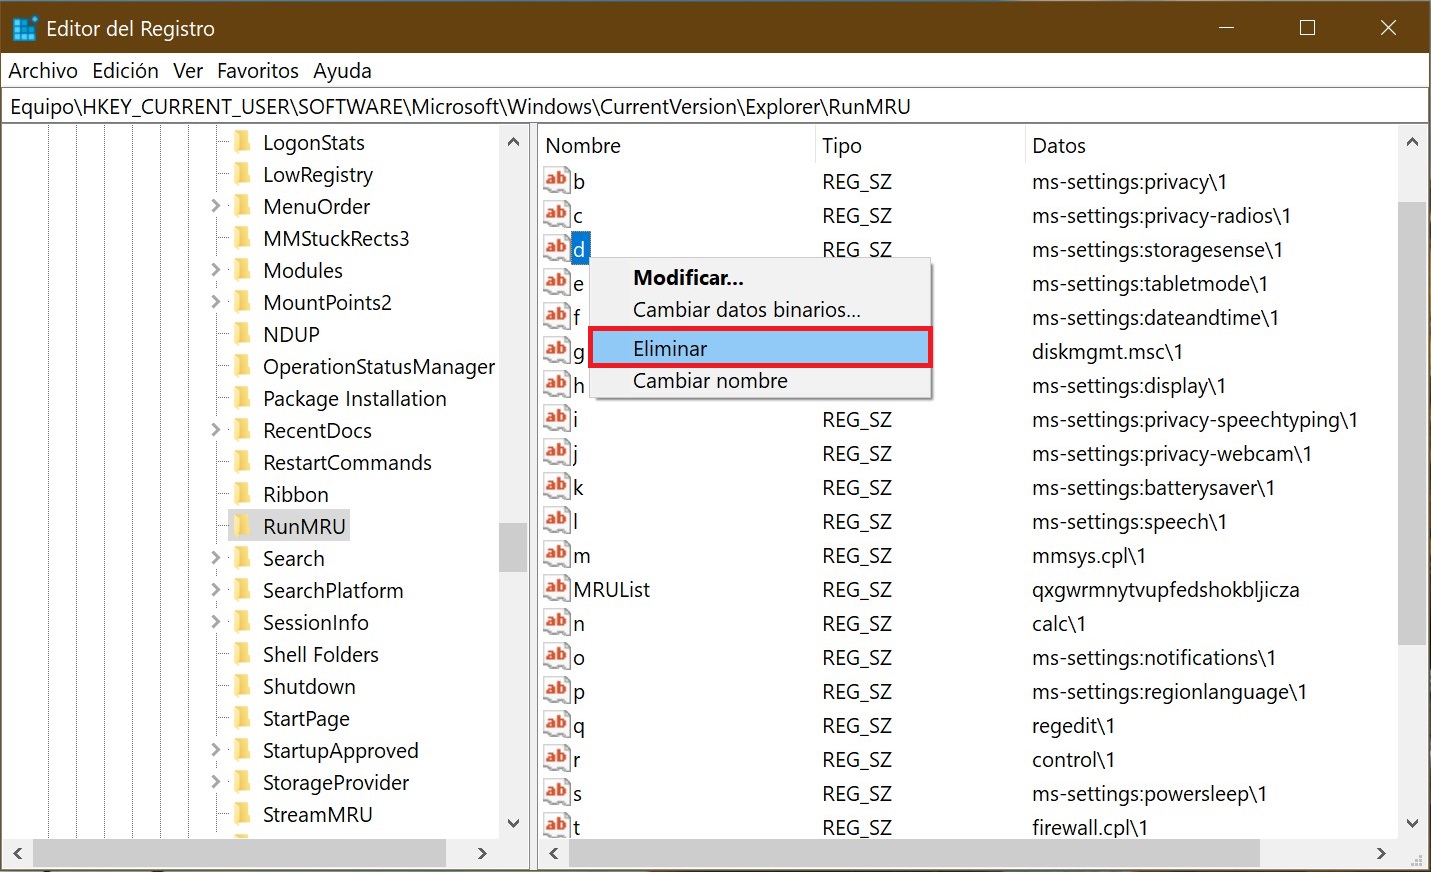
Task: Click the string value icon of entry p
Action: click(557, 690)
